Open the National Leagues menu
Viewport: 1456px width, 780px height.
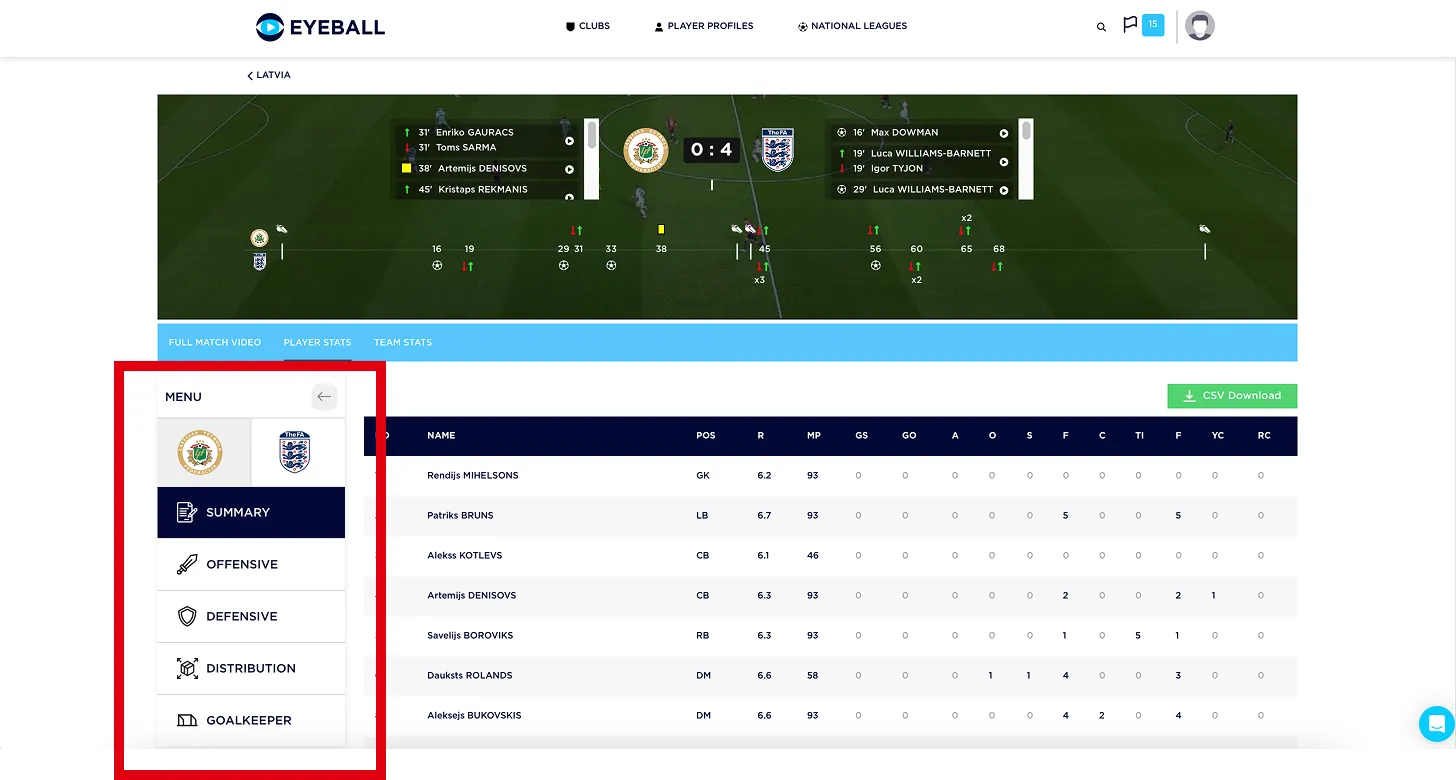[853, 26]
